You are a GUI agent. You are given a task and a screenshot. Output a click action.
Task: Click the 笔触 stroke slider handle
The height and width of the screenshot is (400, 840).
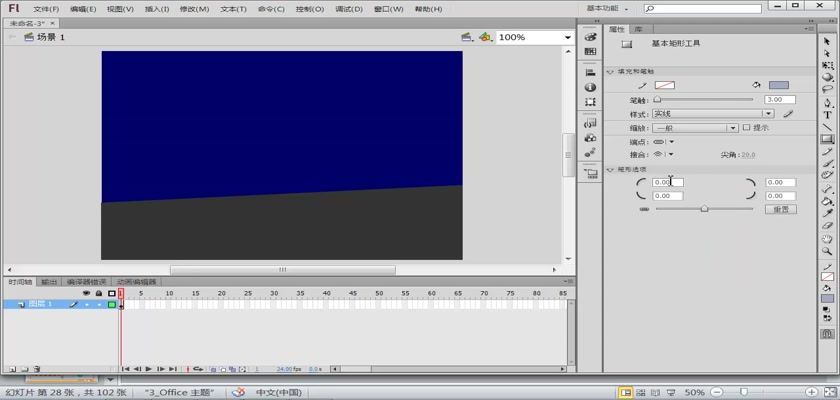coord(657,100)
